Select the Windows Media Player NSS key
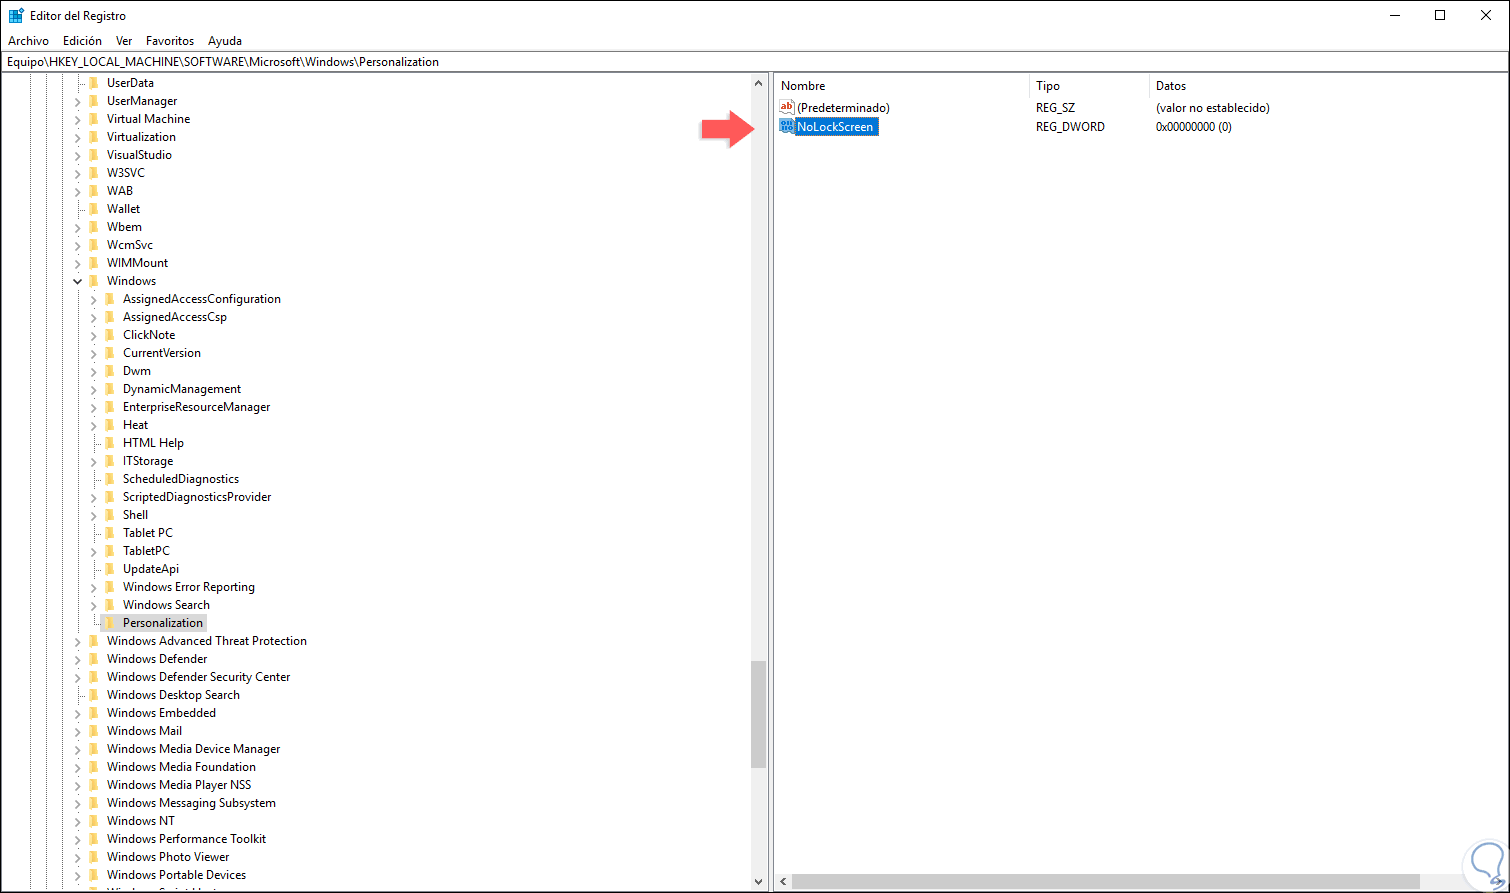Viewport: 1510px width, 893px height. tap(179, 785)
